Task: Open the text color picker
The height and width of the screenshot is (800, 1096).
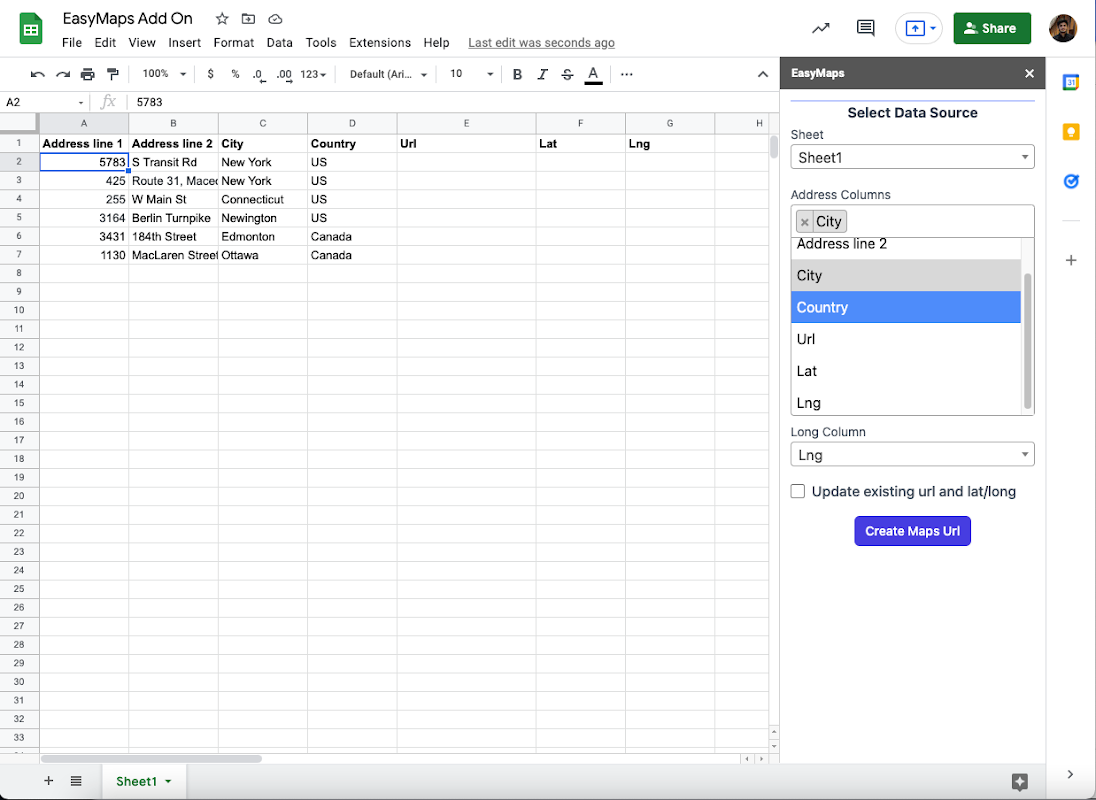Action: click(x=593, y=74)
